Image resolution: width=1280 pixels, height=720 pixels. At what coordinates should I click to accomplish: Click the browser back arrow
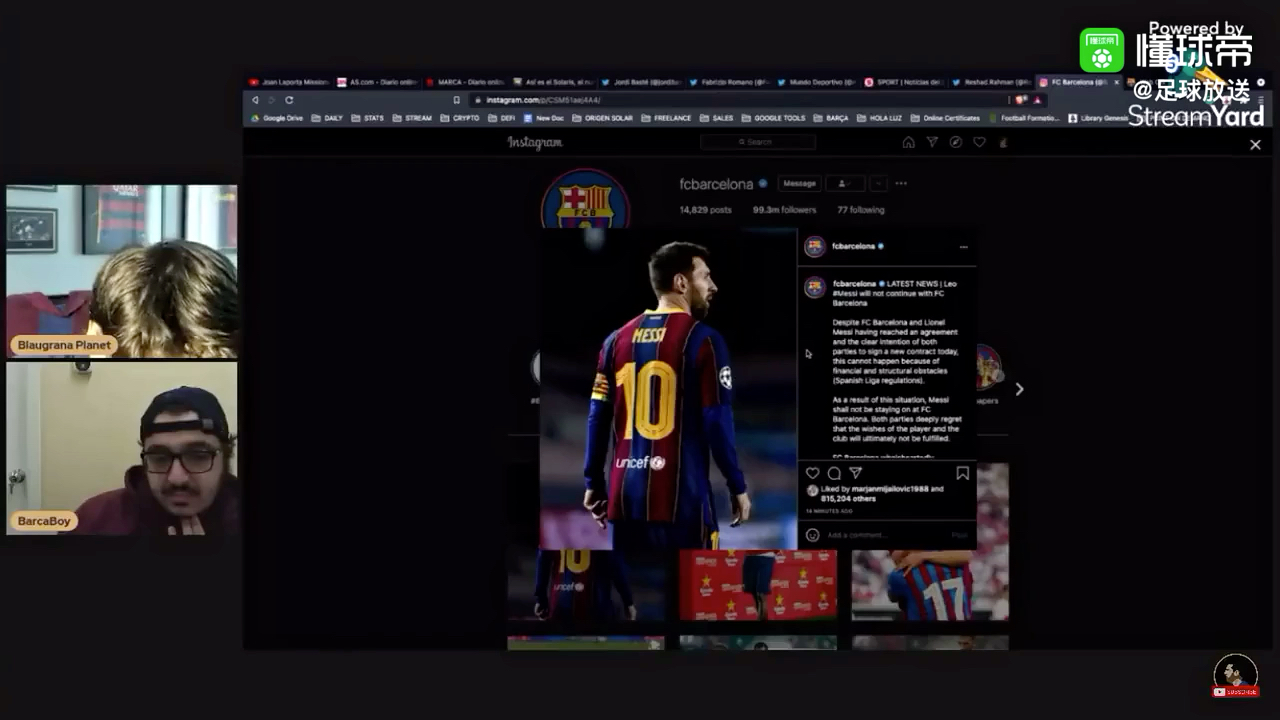tap(255, 100)
